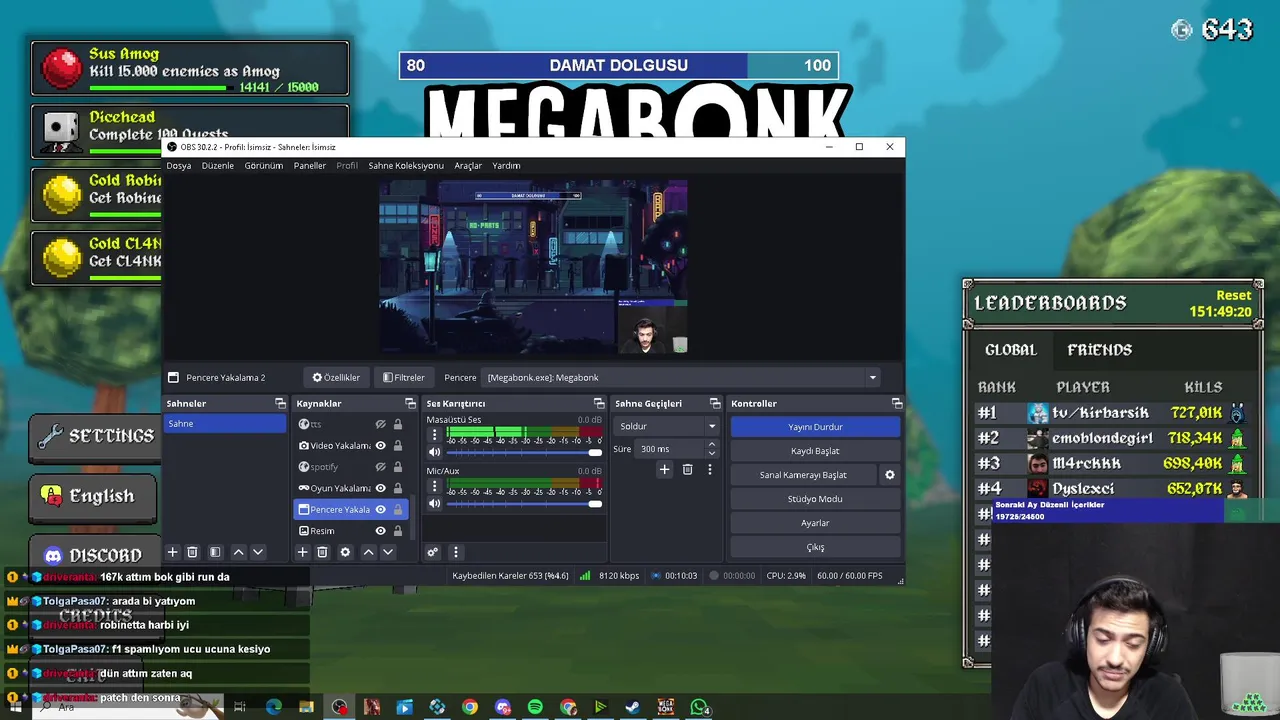The width and height of the screenshot is (1280, 720).
Task: Open Ayarlar settings button
Action: [815, 523]
